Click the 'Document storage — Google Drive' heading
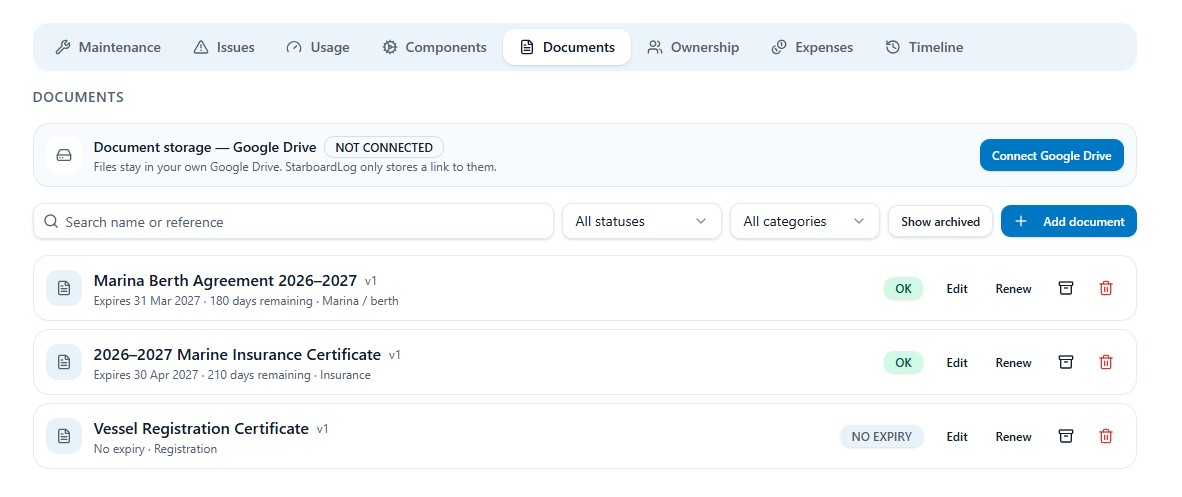The height and width of the screenshot is (497, 1182). pos(205,147)
